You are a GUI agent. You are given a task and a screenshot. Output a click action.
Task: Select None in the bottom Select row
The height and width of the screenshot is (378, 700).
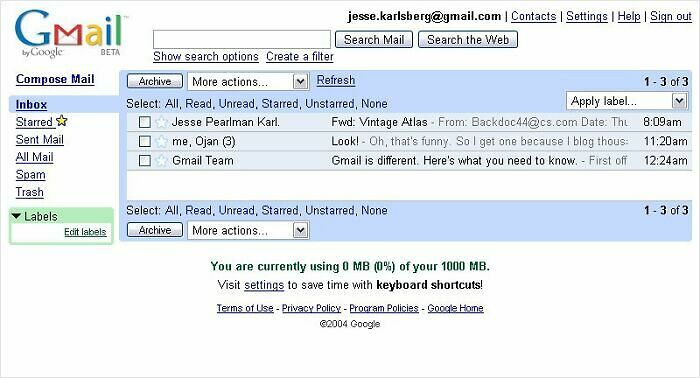(x=374, y=211)
